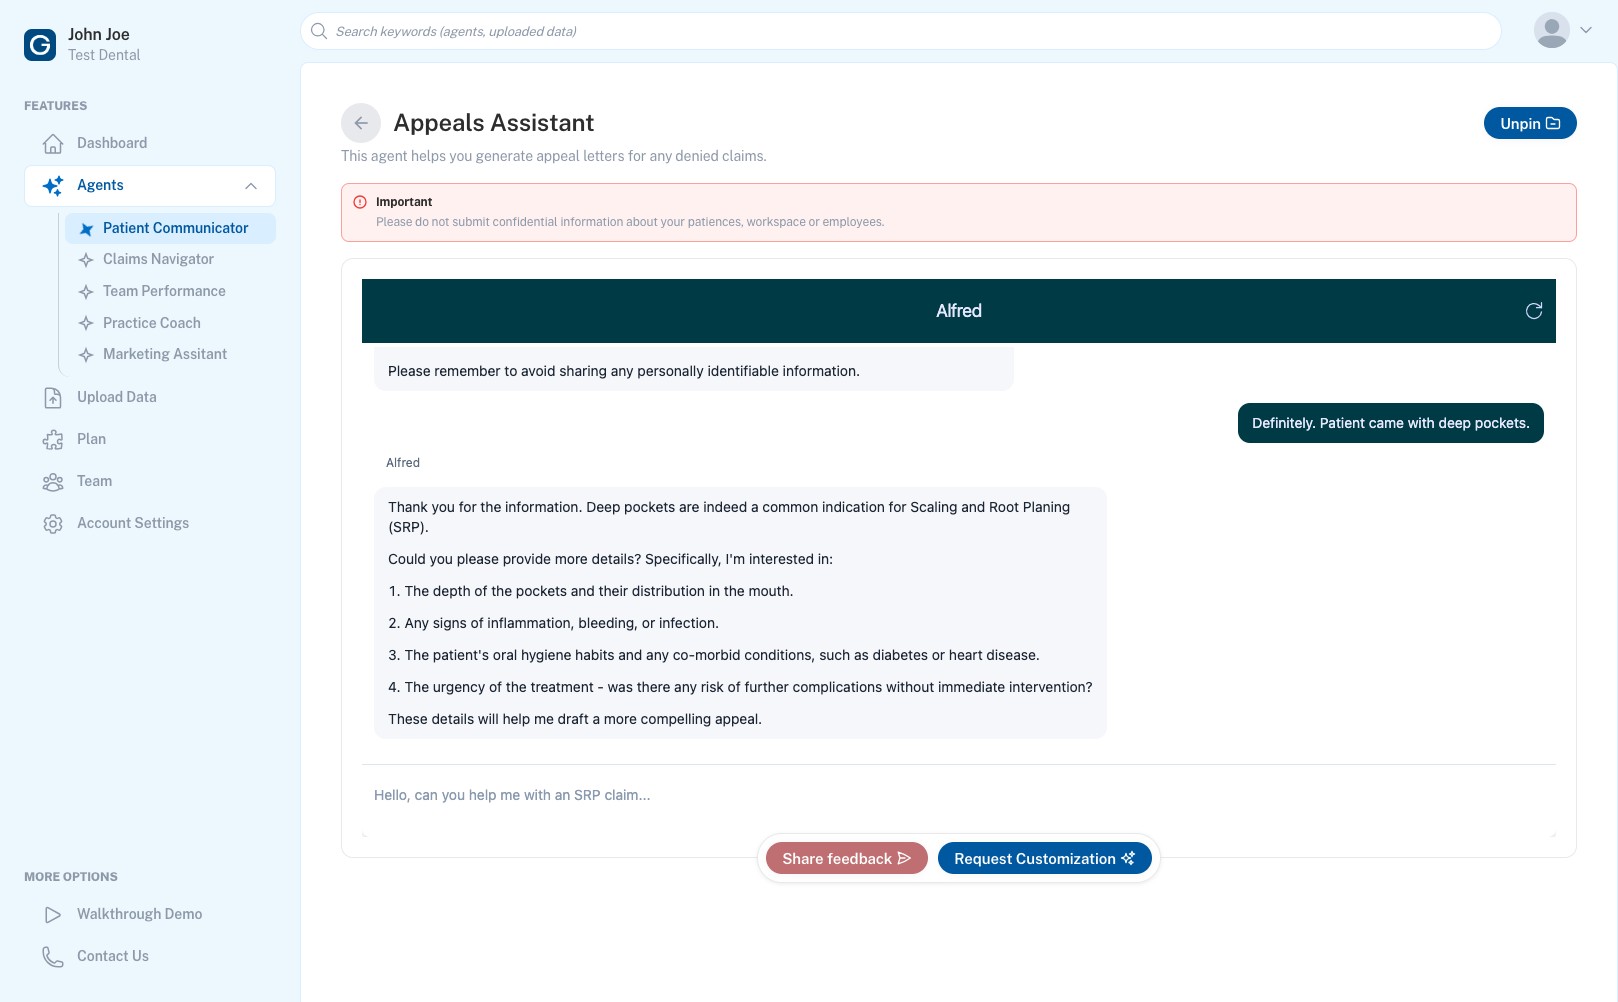Screen dimensions: 1618x1002
Task: Click the 'depth of the pockets' line
Action: [x=591, y=591]
